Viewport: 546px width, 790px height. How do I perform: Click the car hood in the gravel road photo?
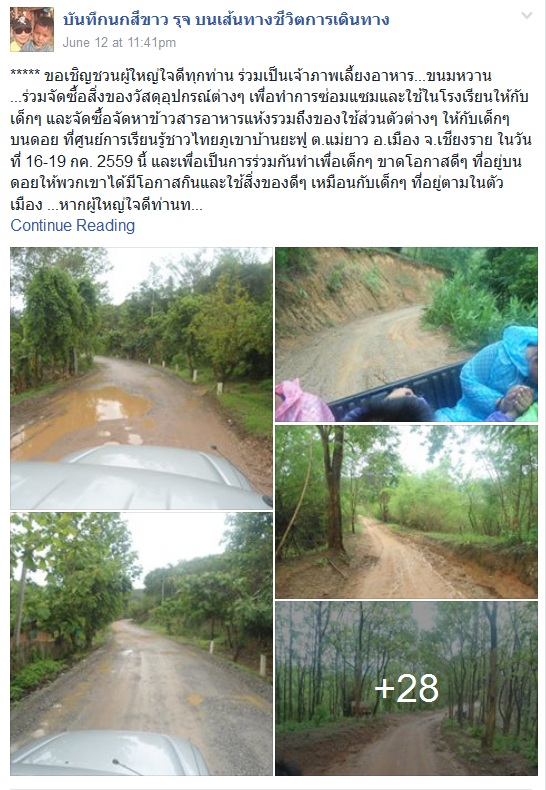point(108,754)
